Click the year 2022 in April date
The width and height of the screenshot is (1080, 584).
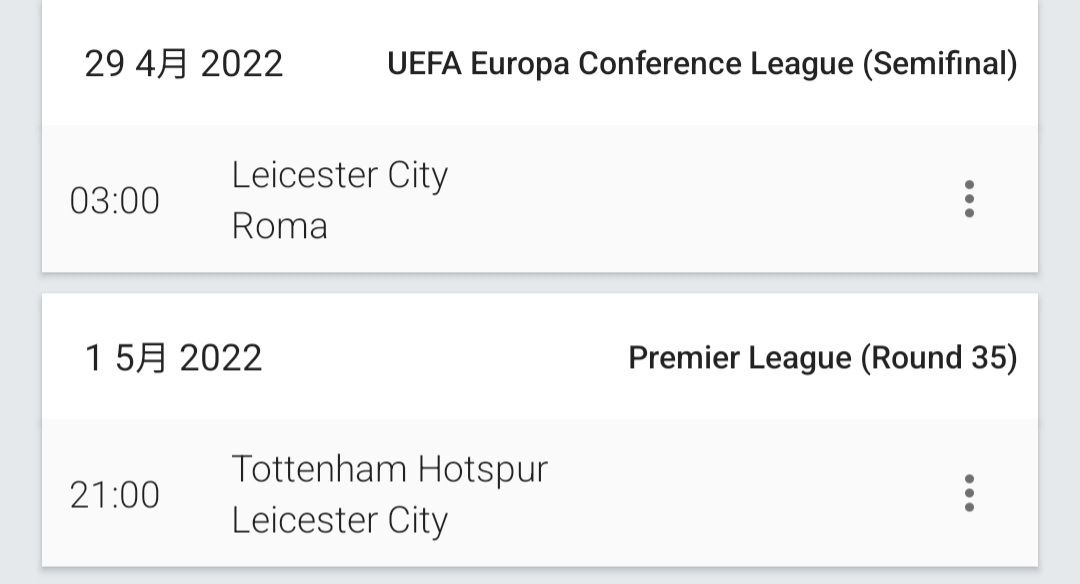pos(242,64)
